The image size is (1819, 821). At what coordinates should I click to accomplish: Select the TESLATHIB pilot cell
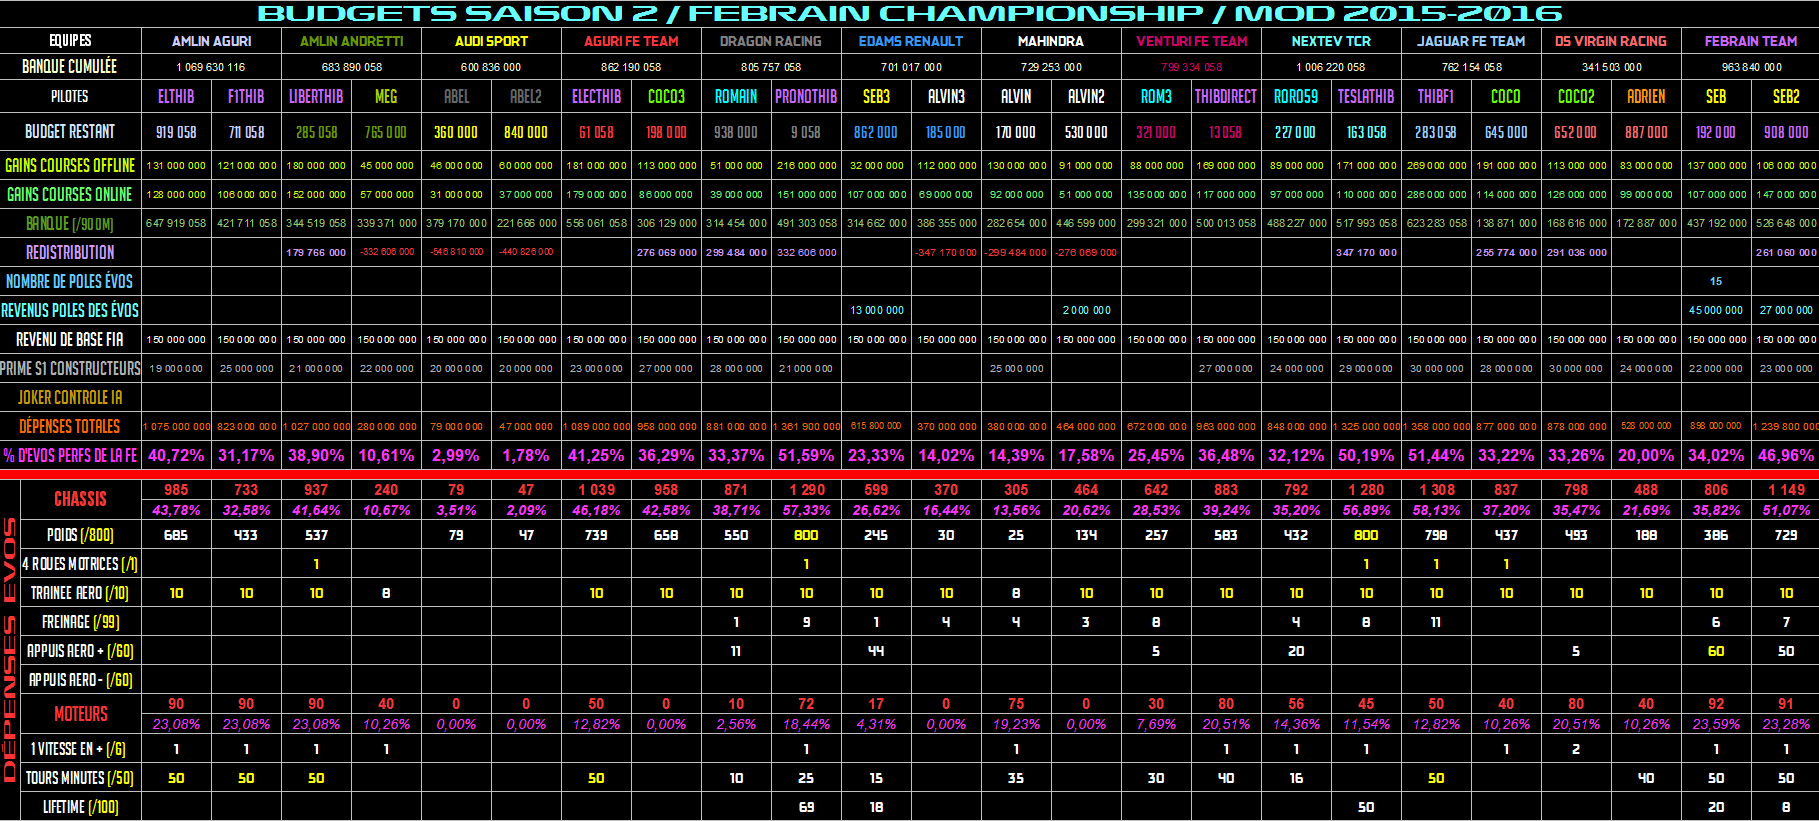[1365, 97]
